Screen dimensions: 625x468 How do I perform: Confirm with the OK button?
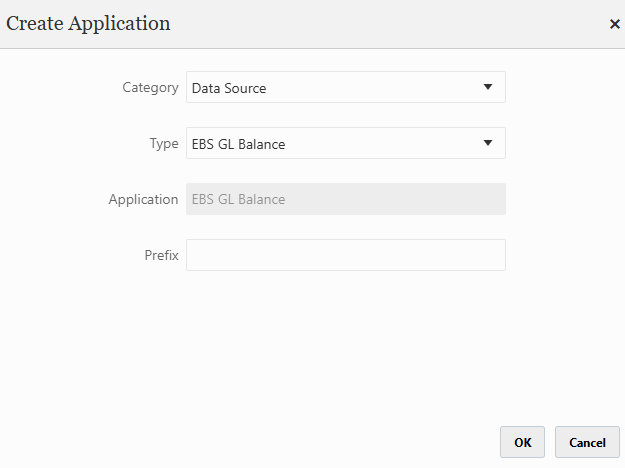tap(522, 442)
